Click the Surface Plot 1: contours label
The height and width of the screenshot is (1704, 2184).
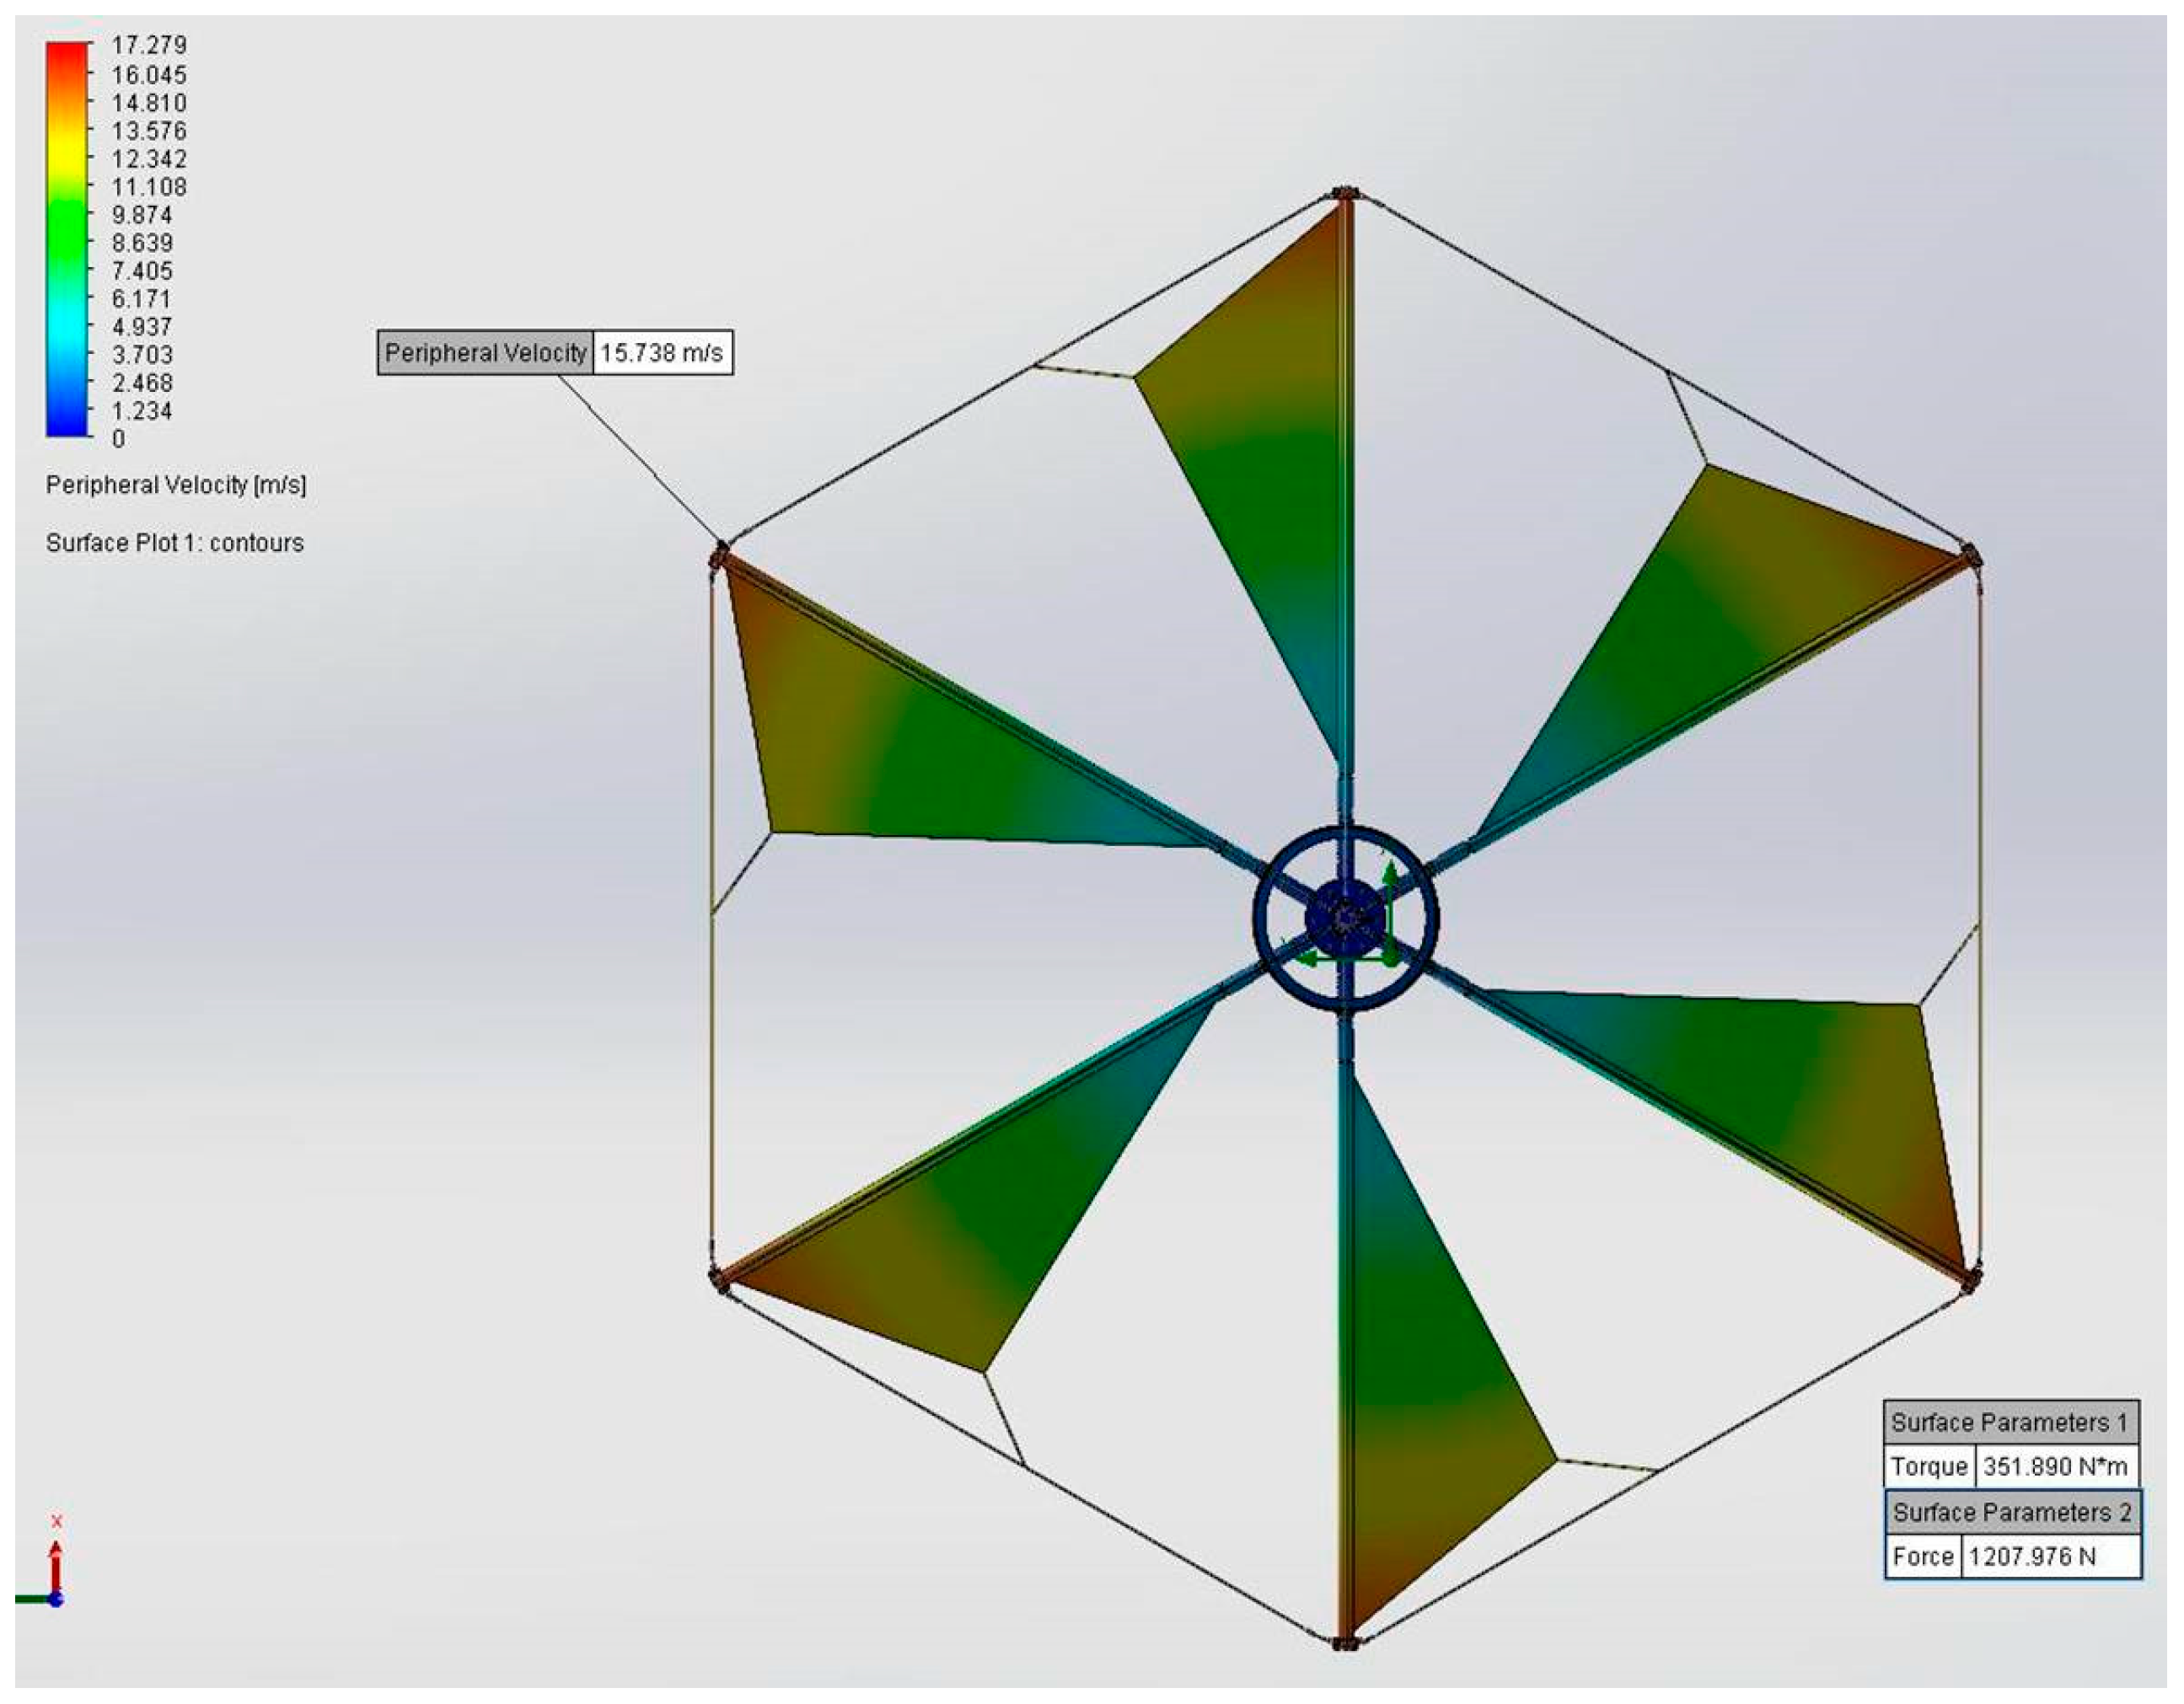175,543
